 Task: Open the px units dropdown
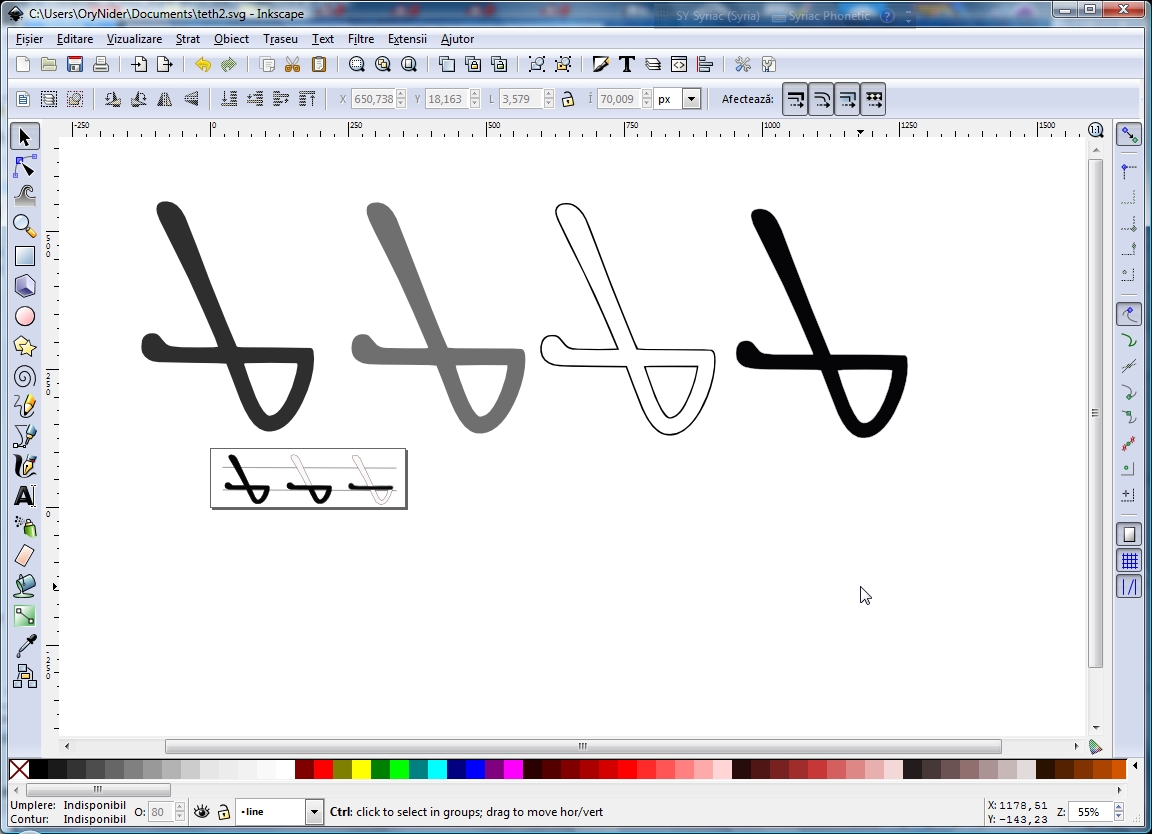pos(690,99)
